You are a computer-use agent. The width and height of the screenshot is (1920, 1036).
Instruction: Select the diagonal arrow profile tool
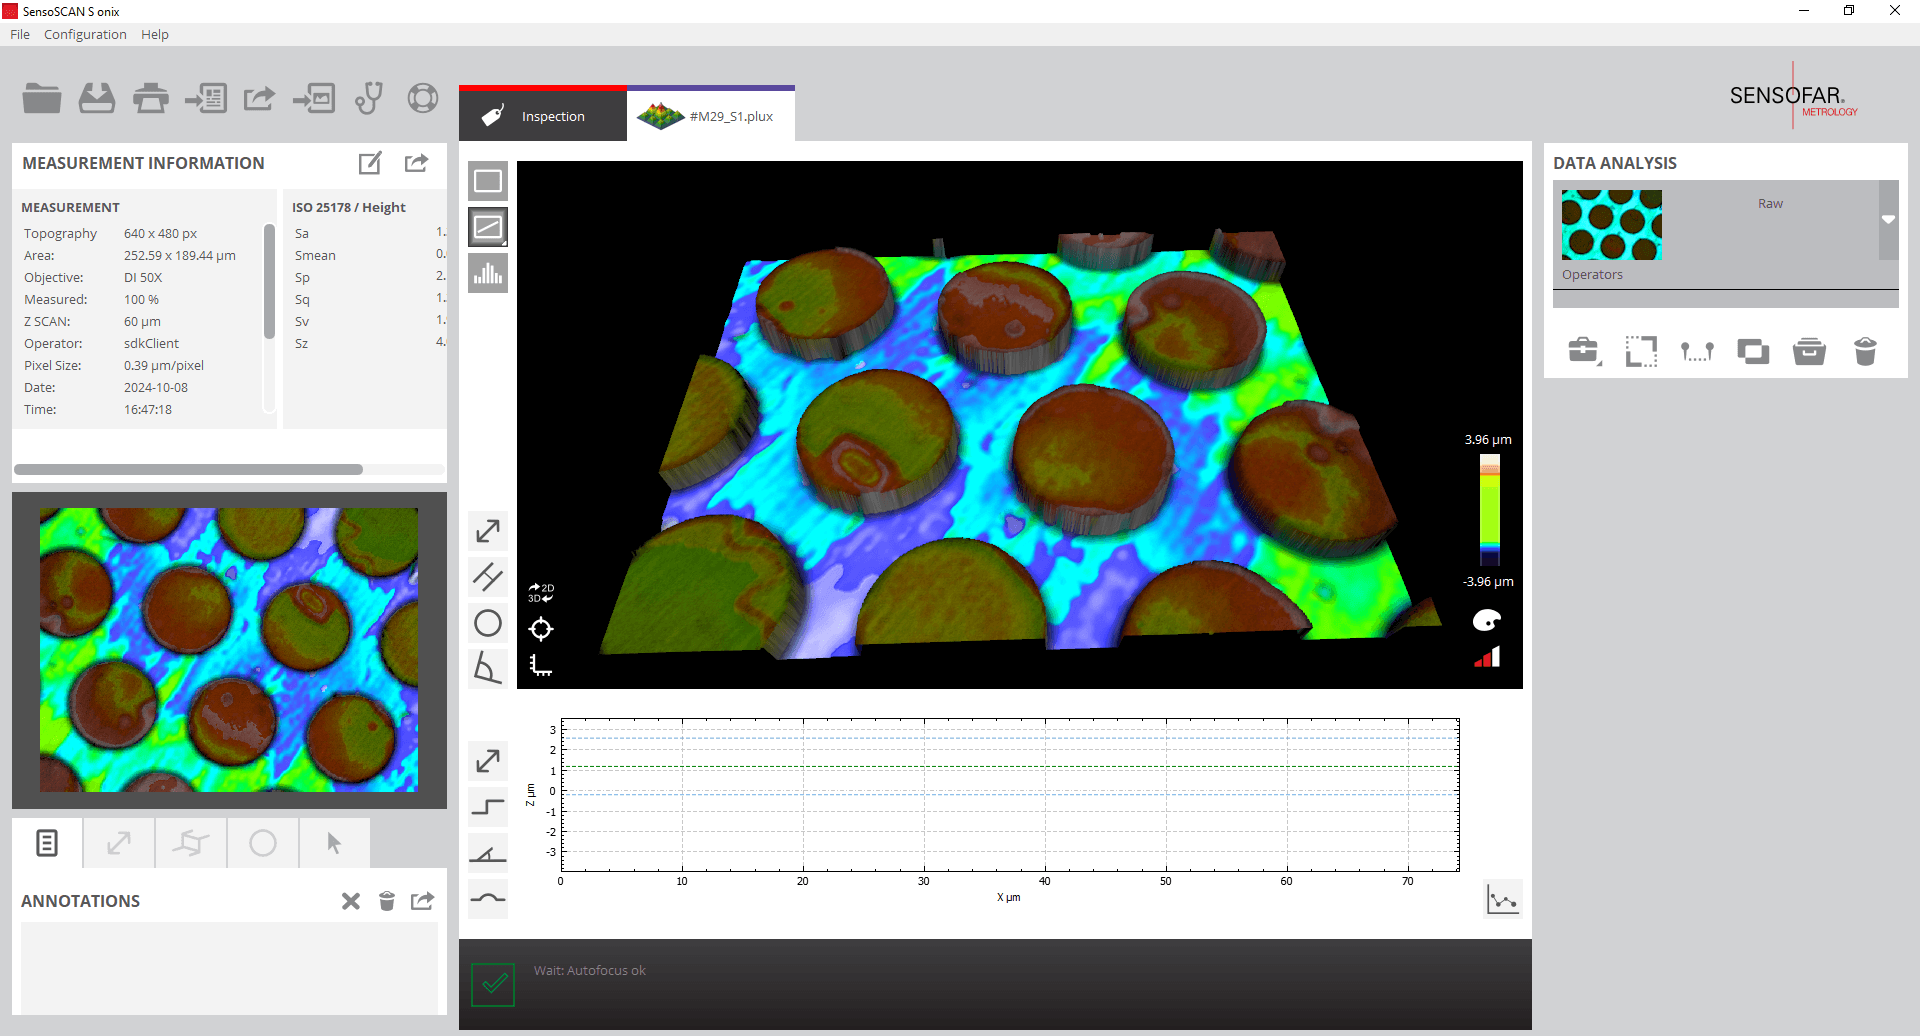[x=488, y=531]
